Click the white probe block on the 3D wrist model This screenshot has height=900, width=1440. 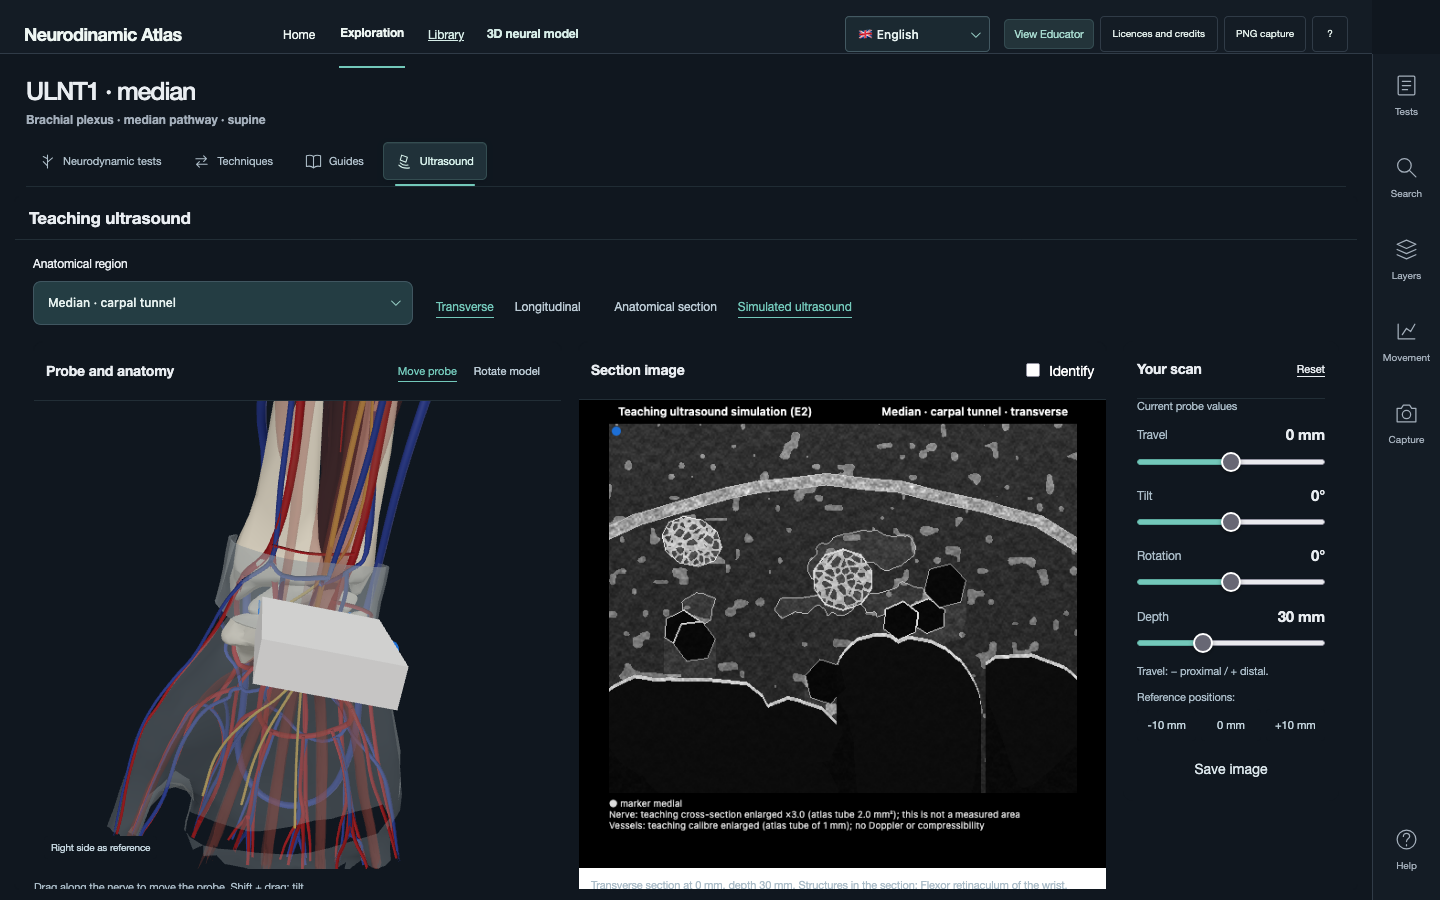click(330, 653)
